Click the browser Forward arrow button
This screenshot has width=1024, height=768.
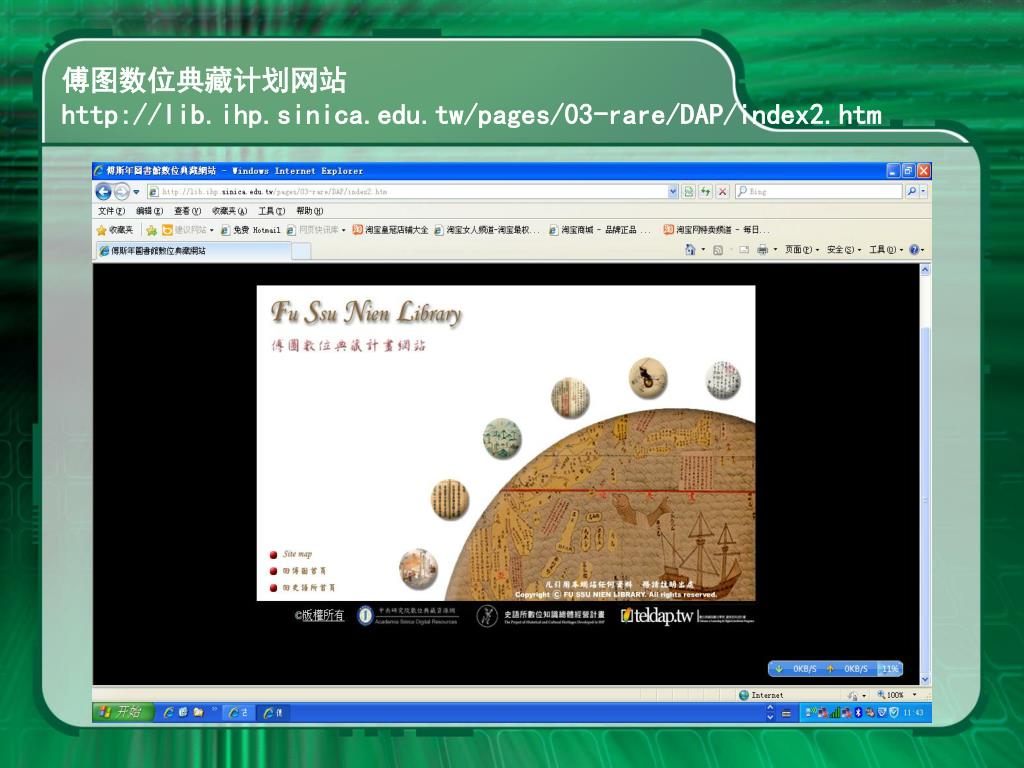tap(121, 191)
